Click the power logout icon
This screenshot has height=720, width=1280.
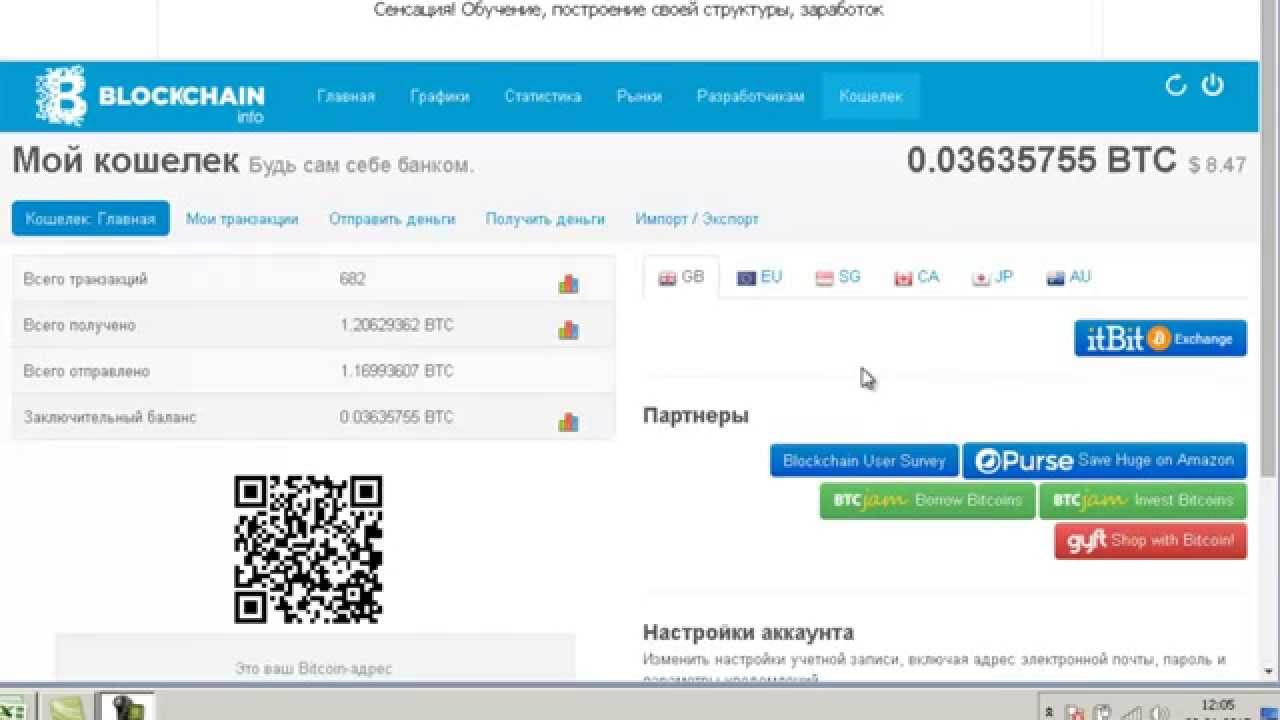point(1213,85)
